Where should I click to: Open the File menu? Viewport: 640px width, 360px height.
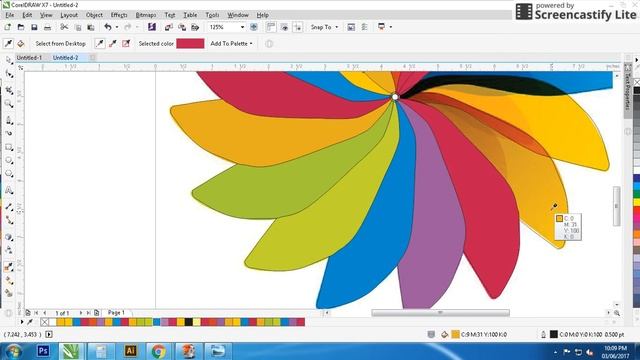9,15
